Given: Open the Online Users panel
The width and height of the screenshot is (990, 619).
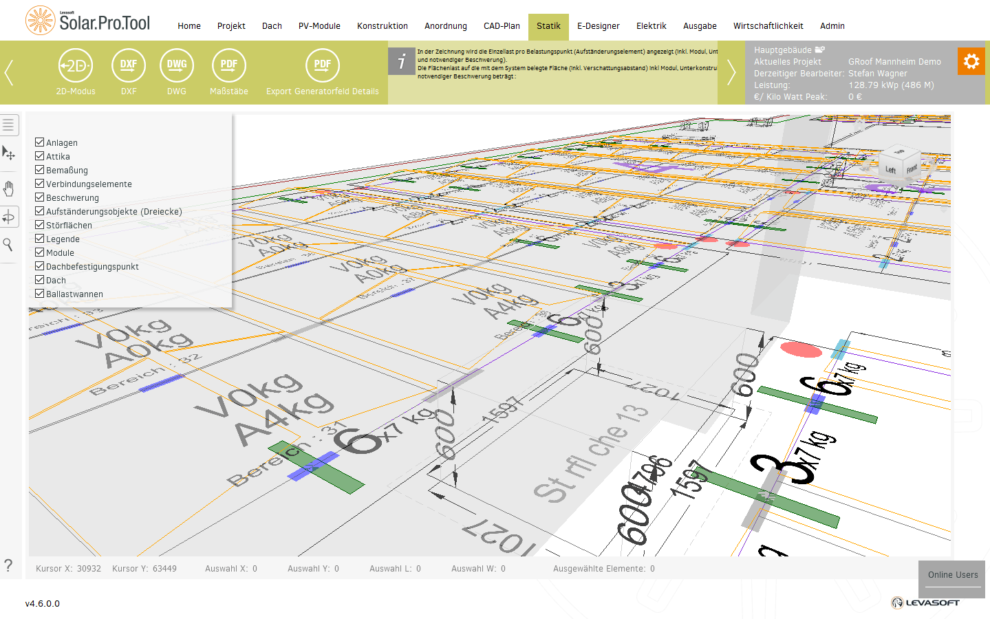Looking at the screenshot, I should [952, 575].
